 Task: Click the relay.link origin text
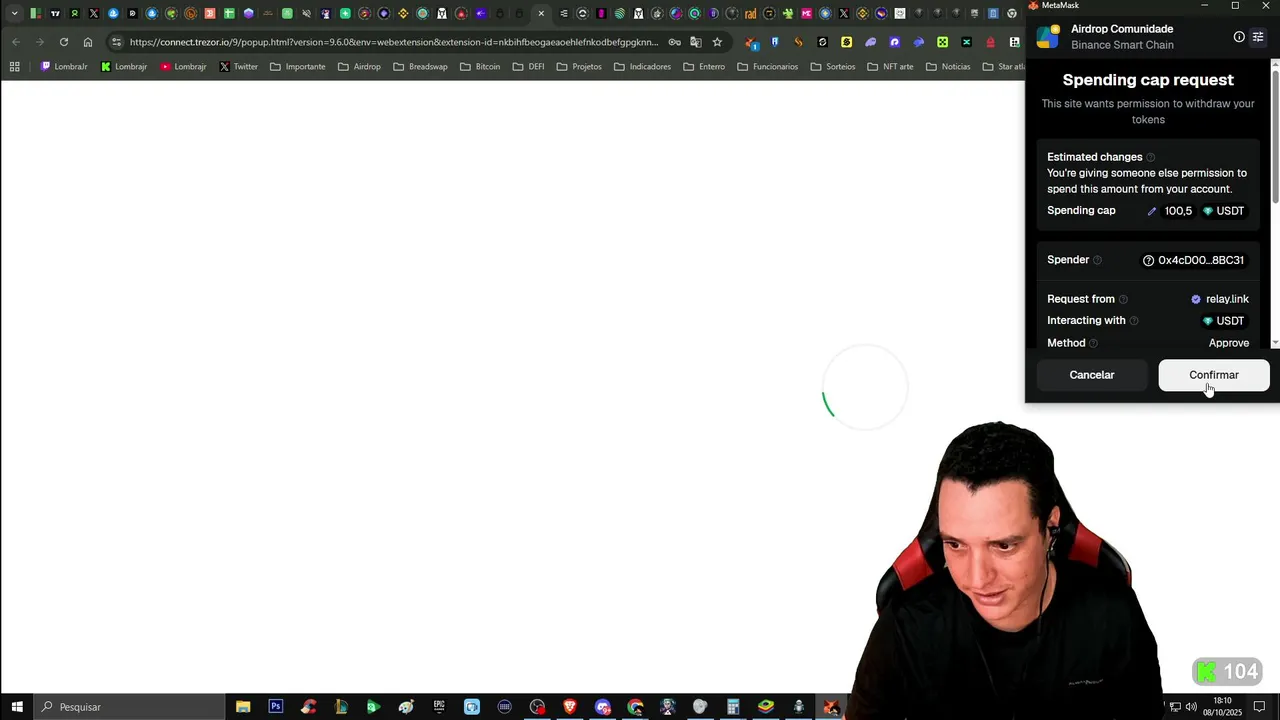[x=1227, y=299]
